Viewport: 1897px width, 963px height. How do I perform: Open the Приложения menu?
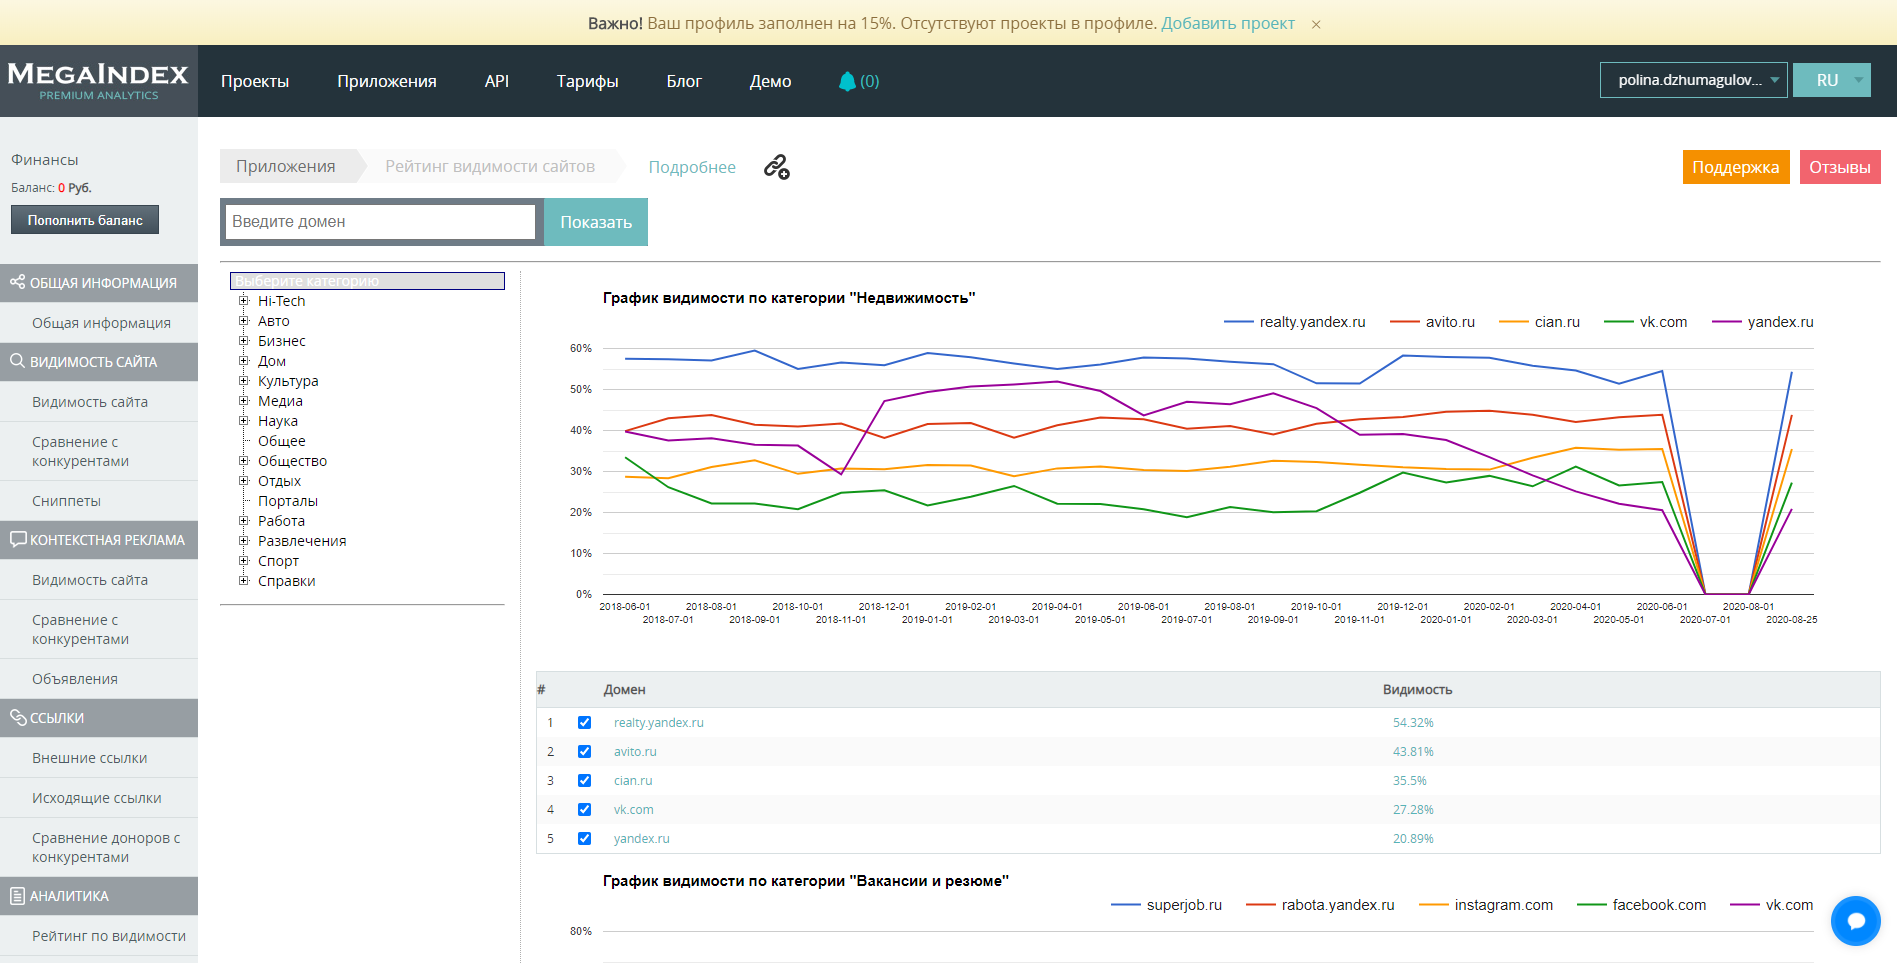387,81
